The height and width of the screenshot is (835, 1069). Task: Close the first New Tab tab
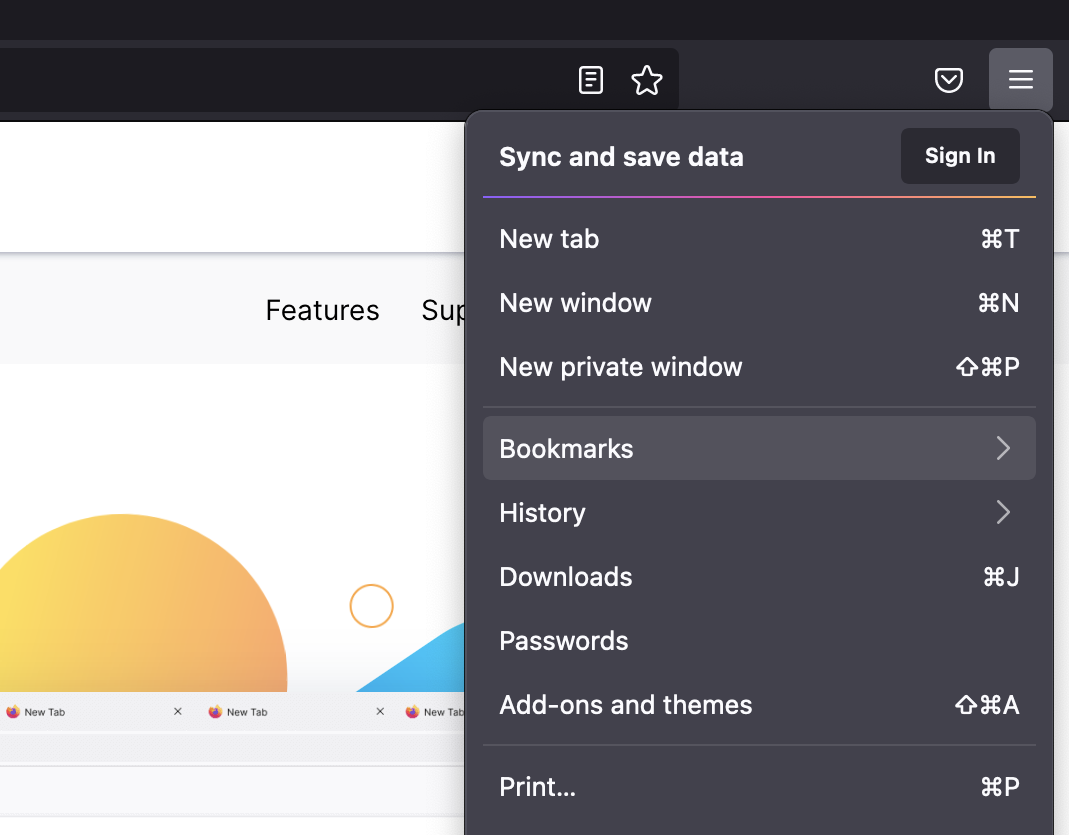[x=178, y=711]
